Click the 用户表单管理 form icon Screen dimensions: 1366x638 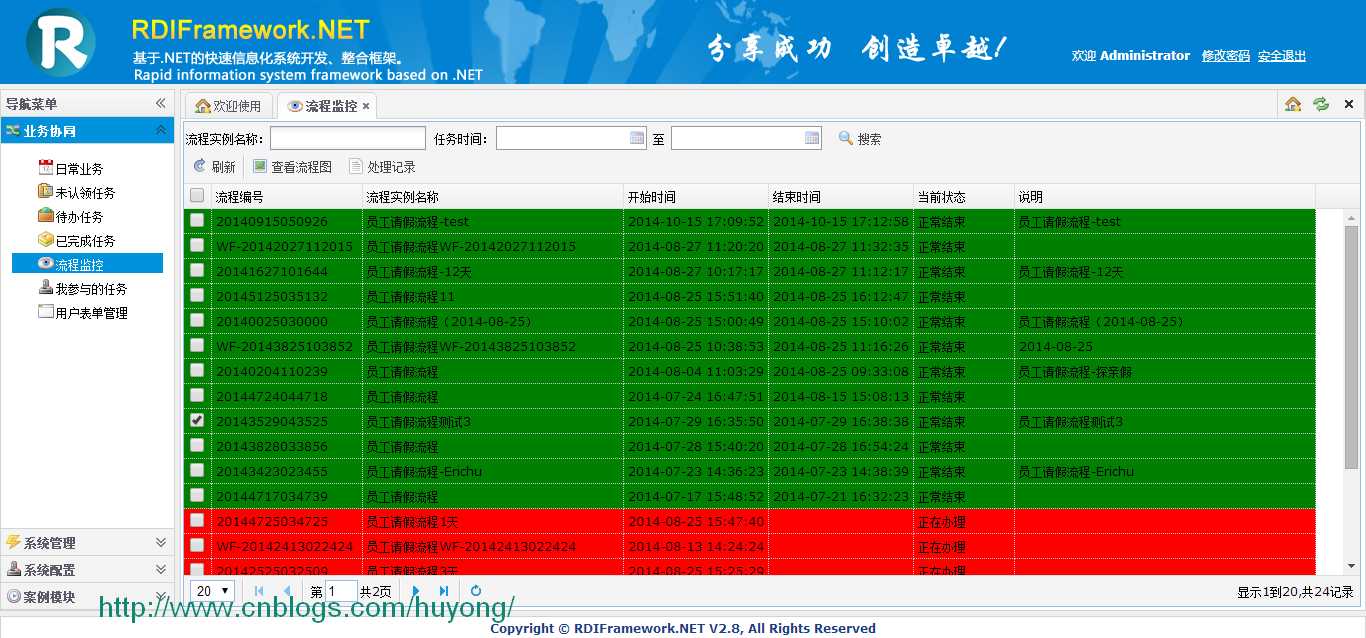tap(46, 312)
